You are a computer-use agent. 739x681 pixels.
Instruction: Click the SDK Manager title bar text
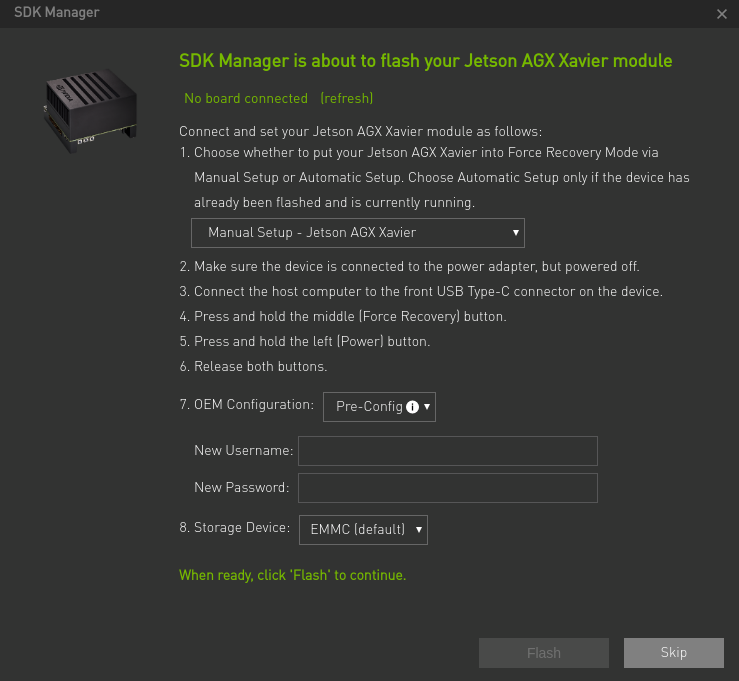click(56, 13)
